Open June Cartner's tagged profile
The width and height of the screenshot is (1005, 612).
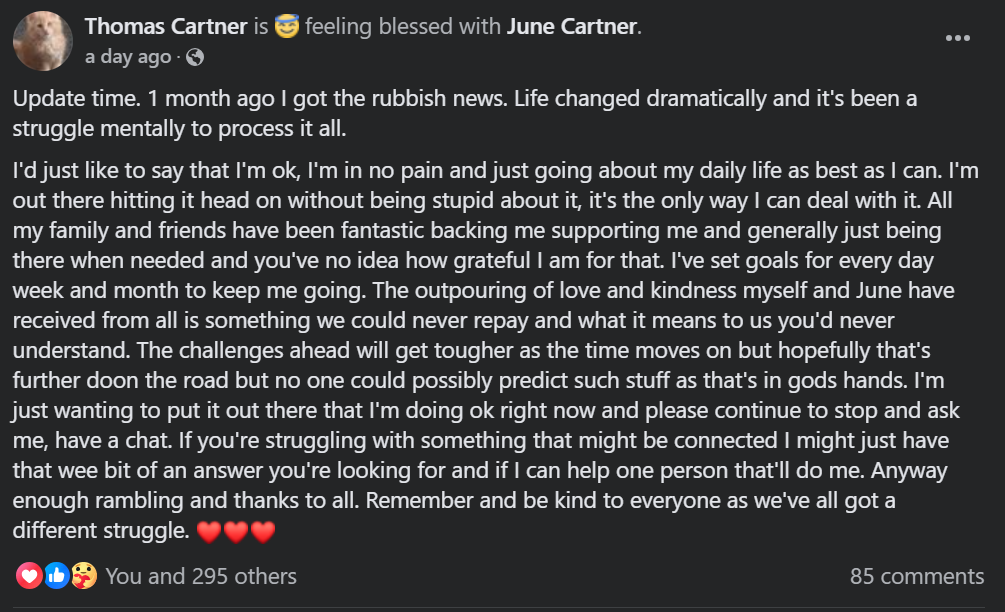572,26
